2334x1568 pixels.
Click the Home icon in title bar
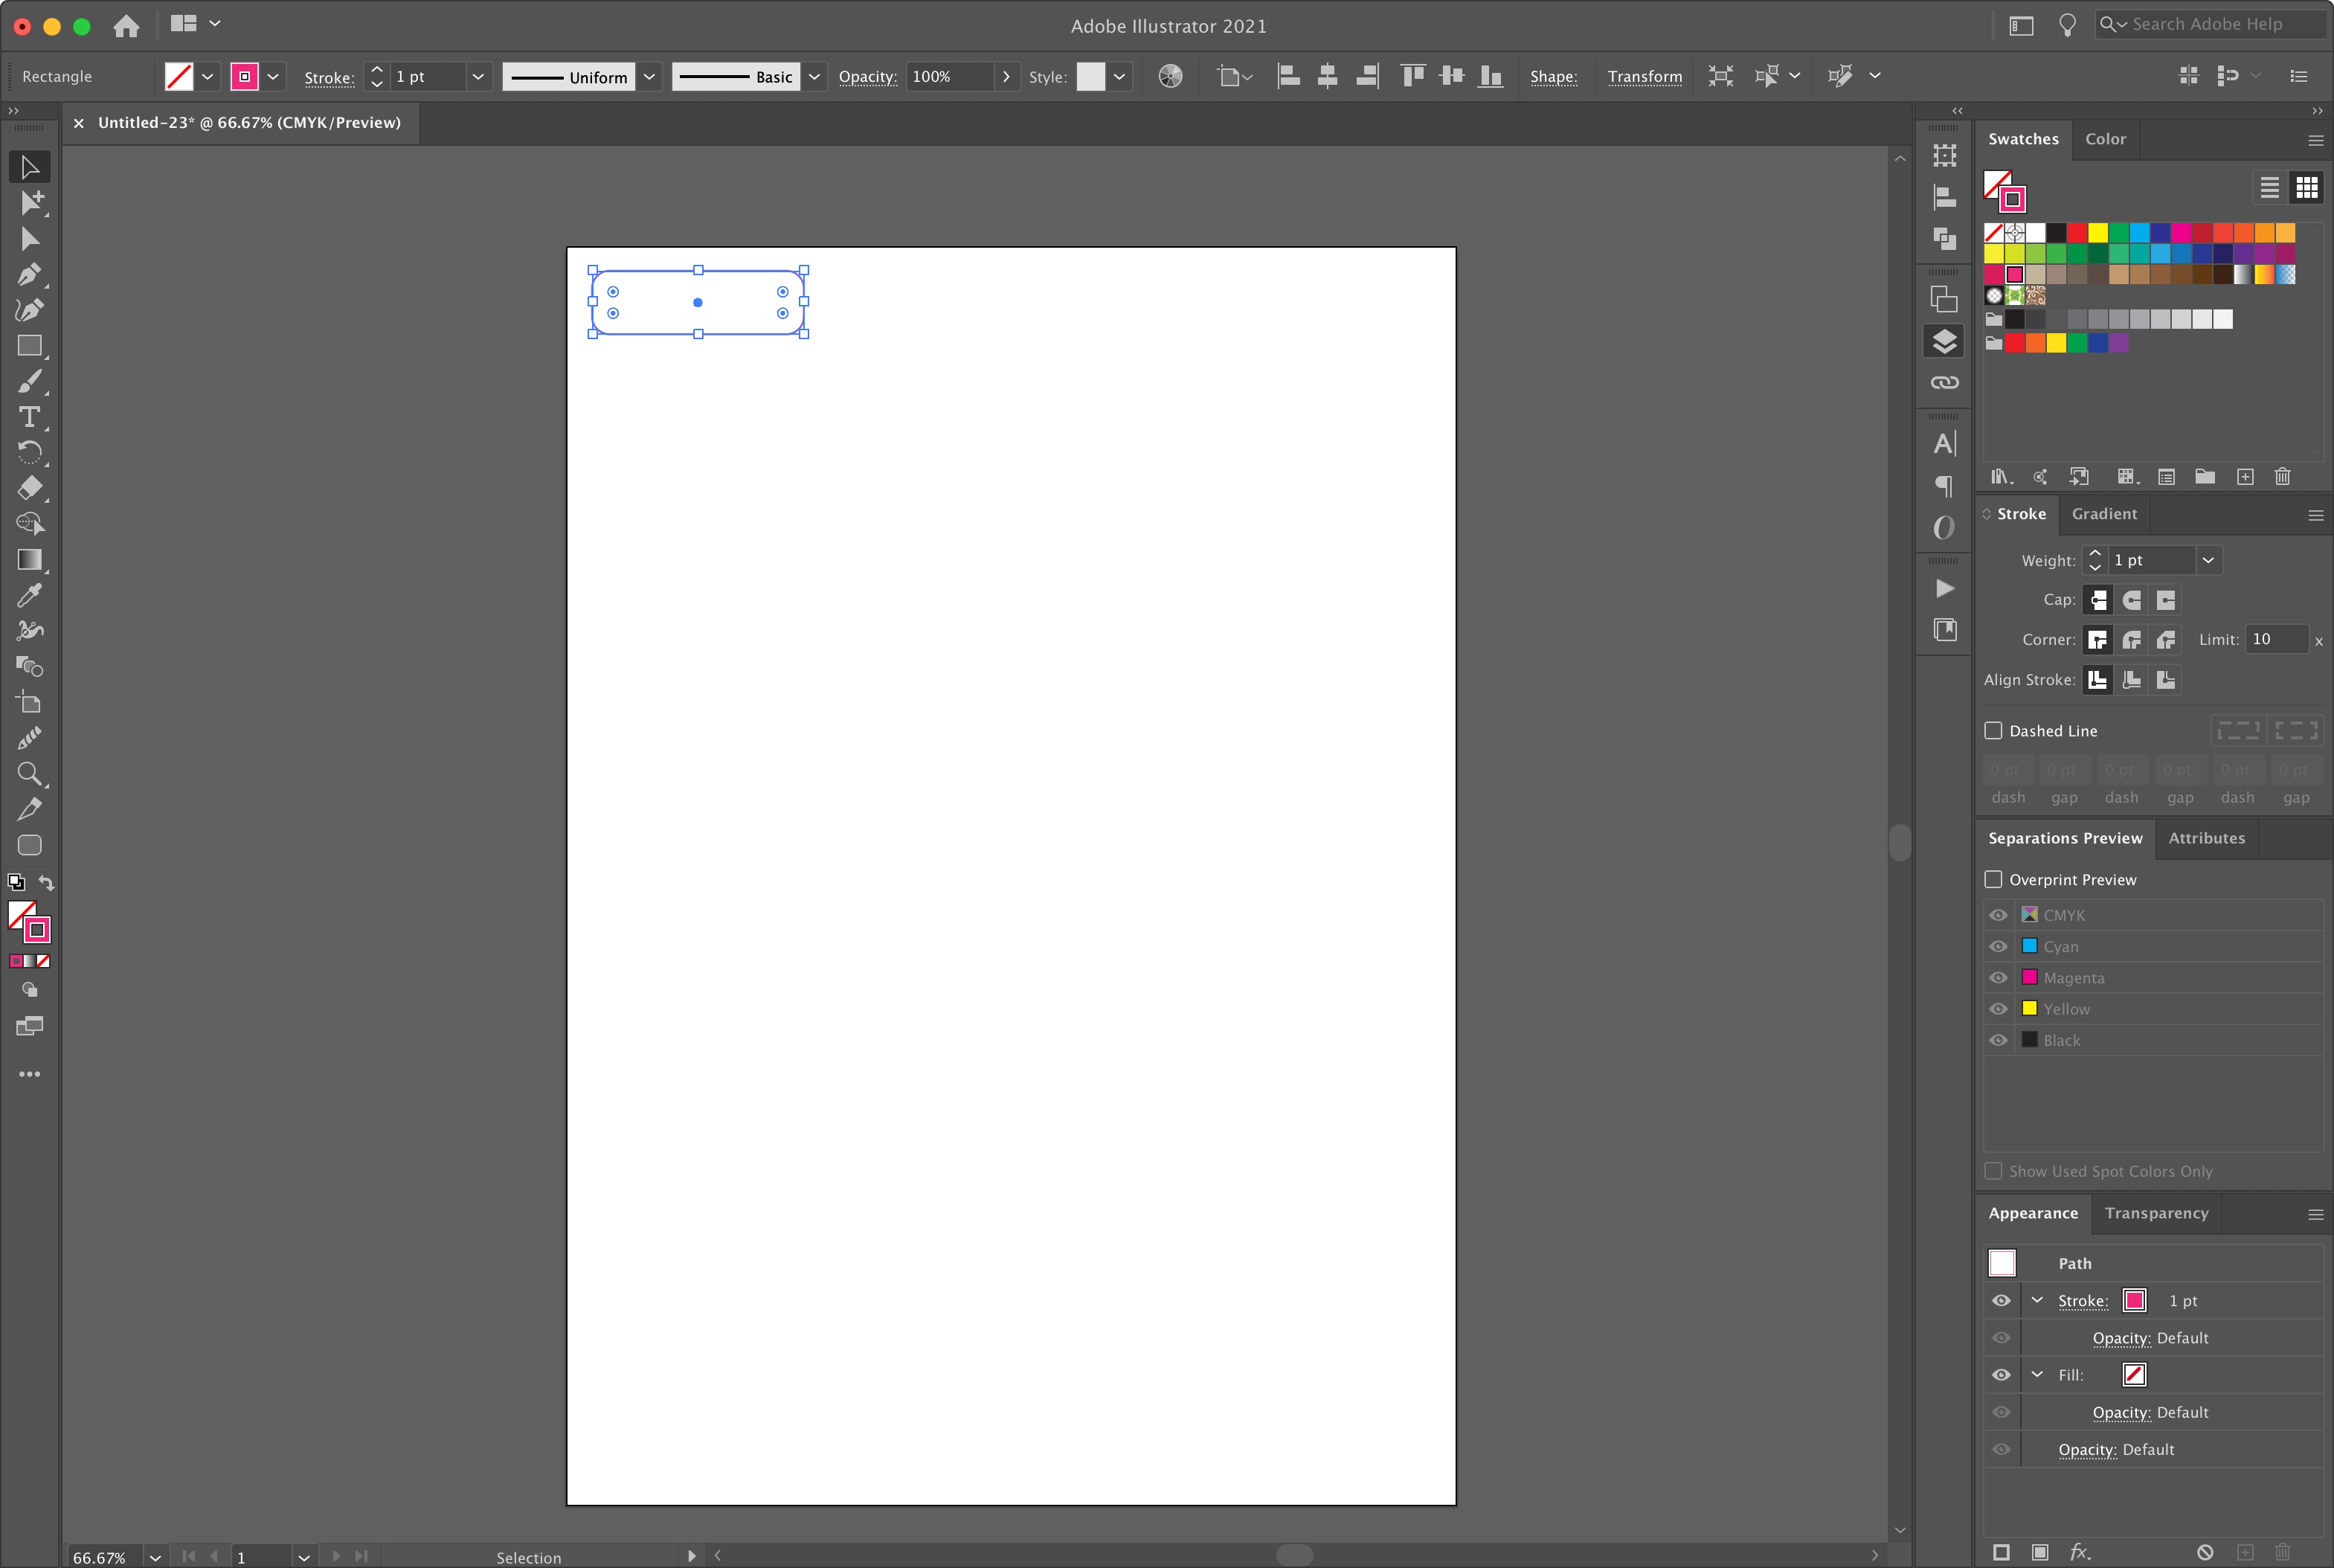126,26
